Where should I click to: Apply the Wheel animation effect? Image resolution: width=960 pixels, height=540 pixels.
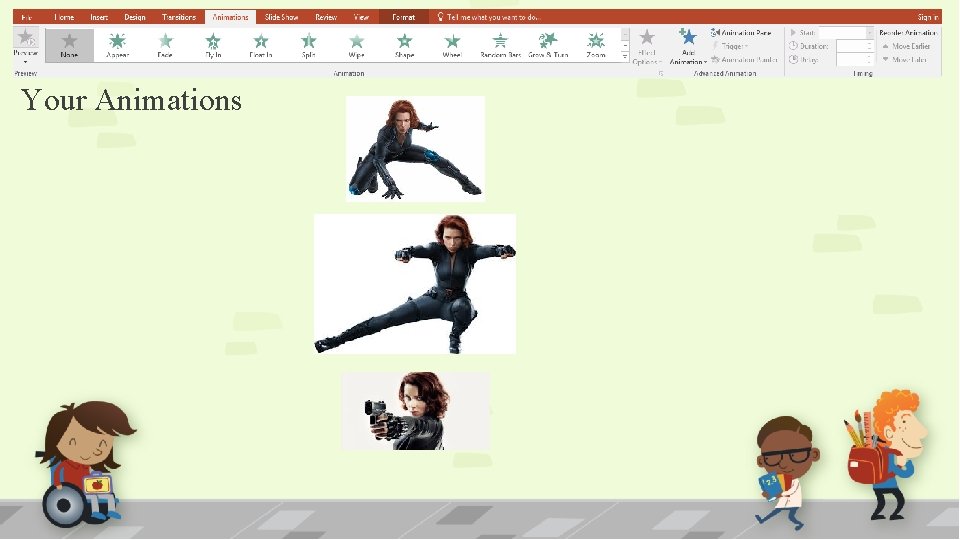pyautogui.click(x=452, y=45)
